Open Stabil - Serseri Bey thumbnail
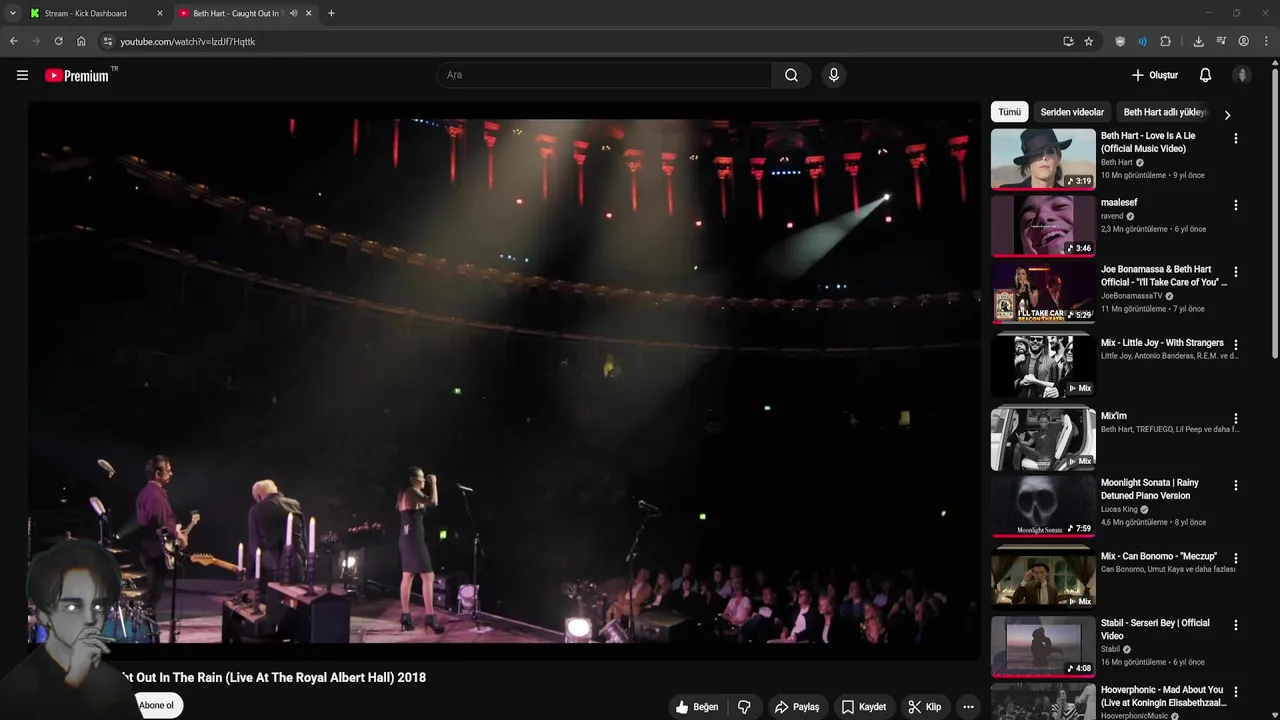1280x720 pixels. pyautogui.click(x=1043, y=646)
